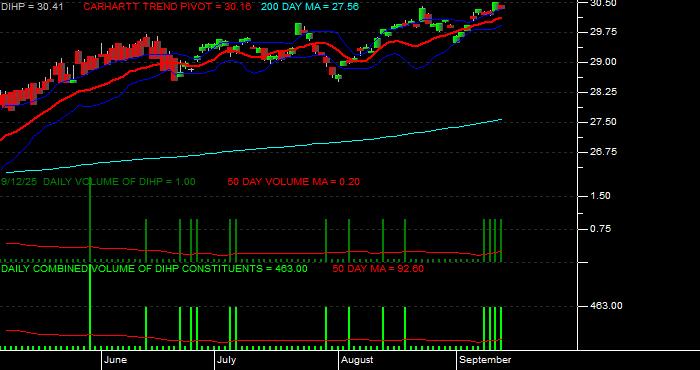Click the 29.75 price axis value
The image size is (700, 370).
pyautogui.click(x=604, y=32)
